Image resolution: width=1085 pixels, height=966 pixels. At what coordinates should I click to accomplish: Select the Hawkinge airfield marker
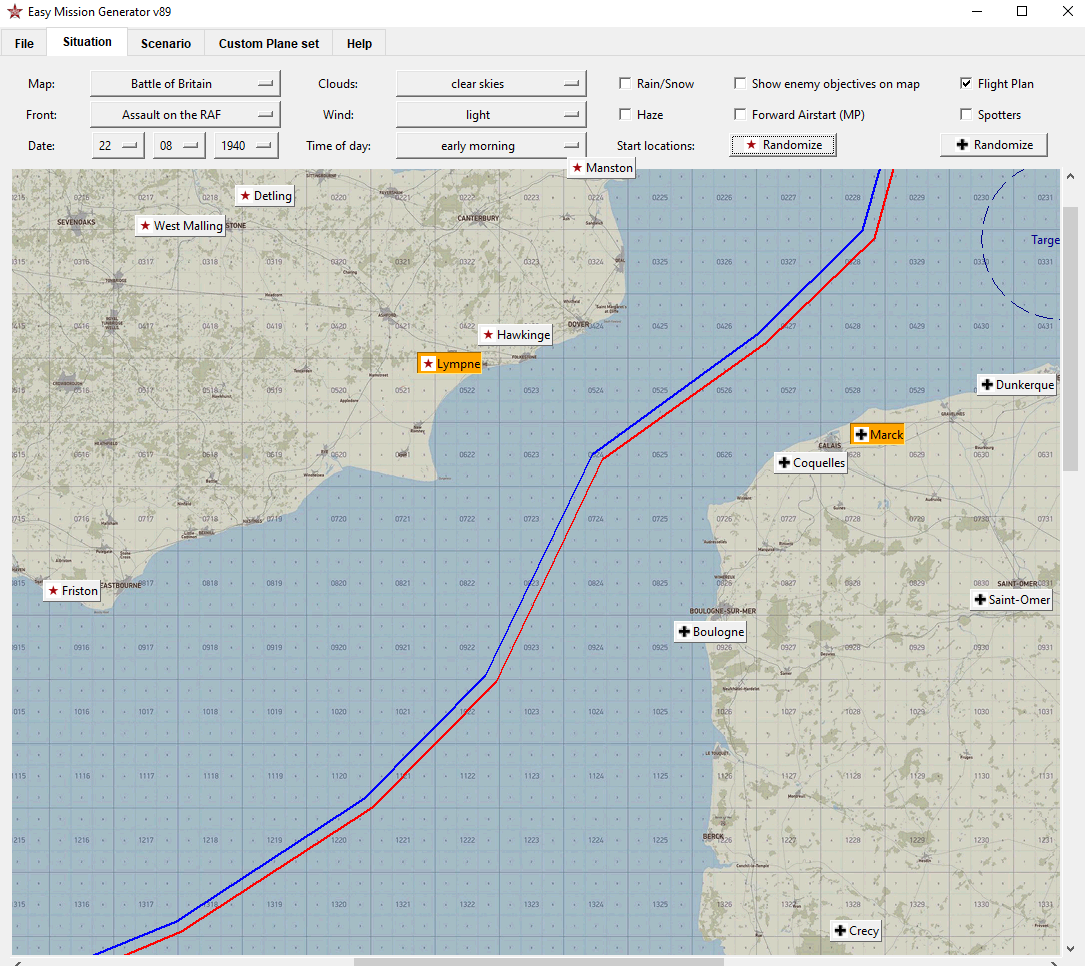(x=516, y=335)
